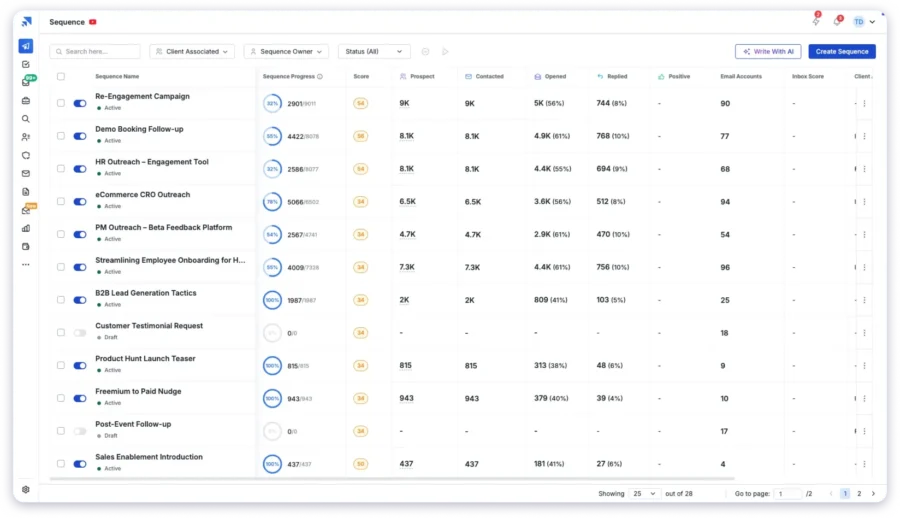Image resolution: width=900 pixels, height=518 pixels.
Task: Click the lightning bolt icon in header
Action: (815, 21)
